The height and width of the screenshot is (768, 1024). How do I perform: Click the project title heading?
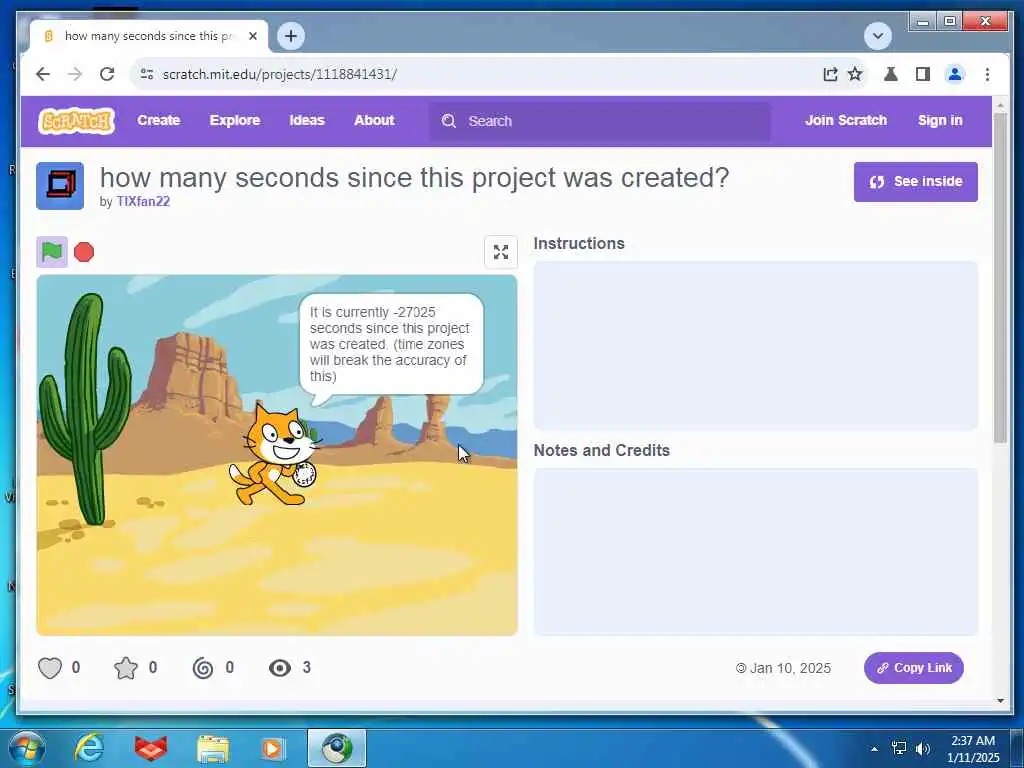[x=415, y=178]
